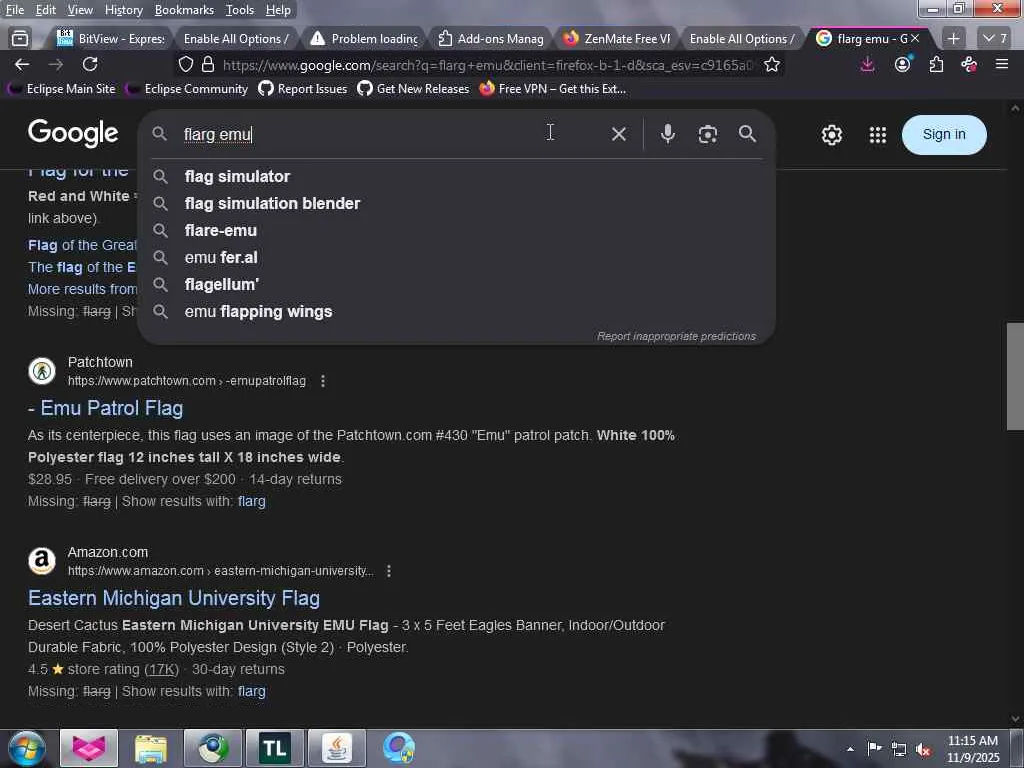
Task: Search by image with the camera icon
Action: point(707,135)
